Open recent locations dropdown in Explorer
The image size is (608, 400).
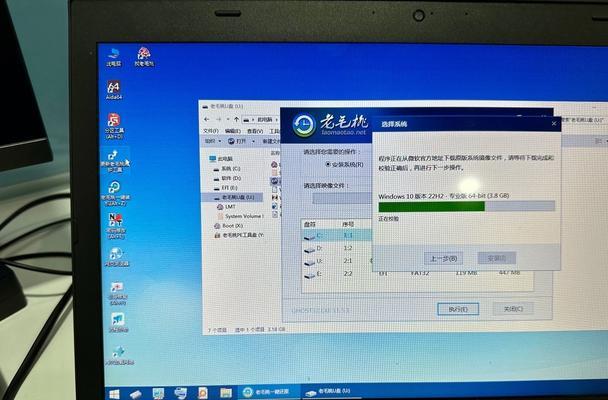point(228,119)
